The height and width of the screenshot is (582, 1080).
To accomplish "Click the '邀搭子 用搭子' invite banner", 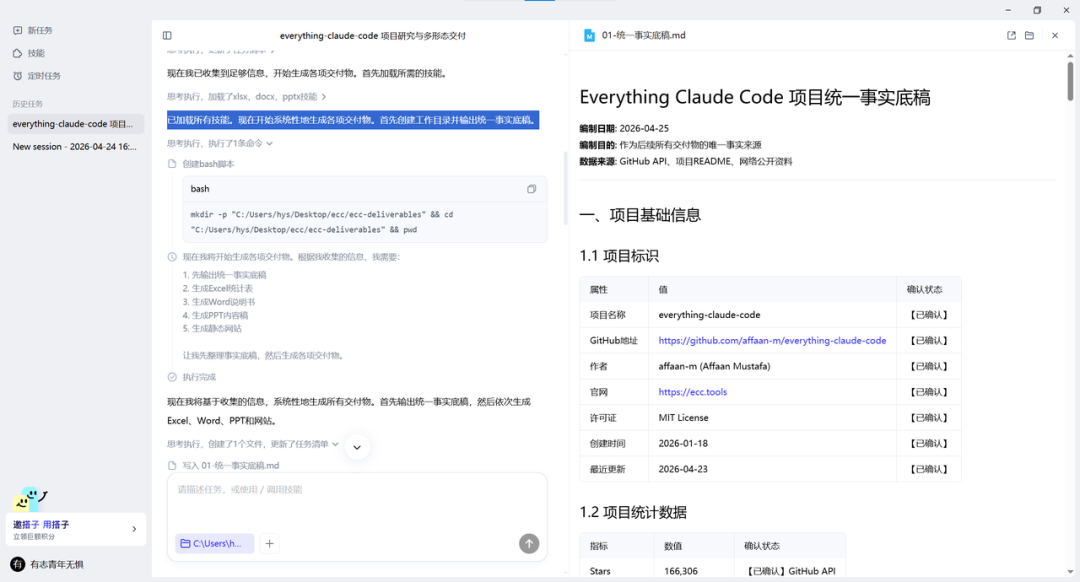I will (x=76, y=529).
